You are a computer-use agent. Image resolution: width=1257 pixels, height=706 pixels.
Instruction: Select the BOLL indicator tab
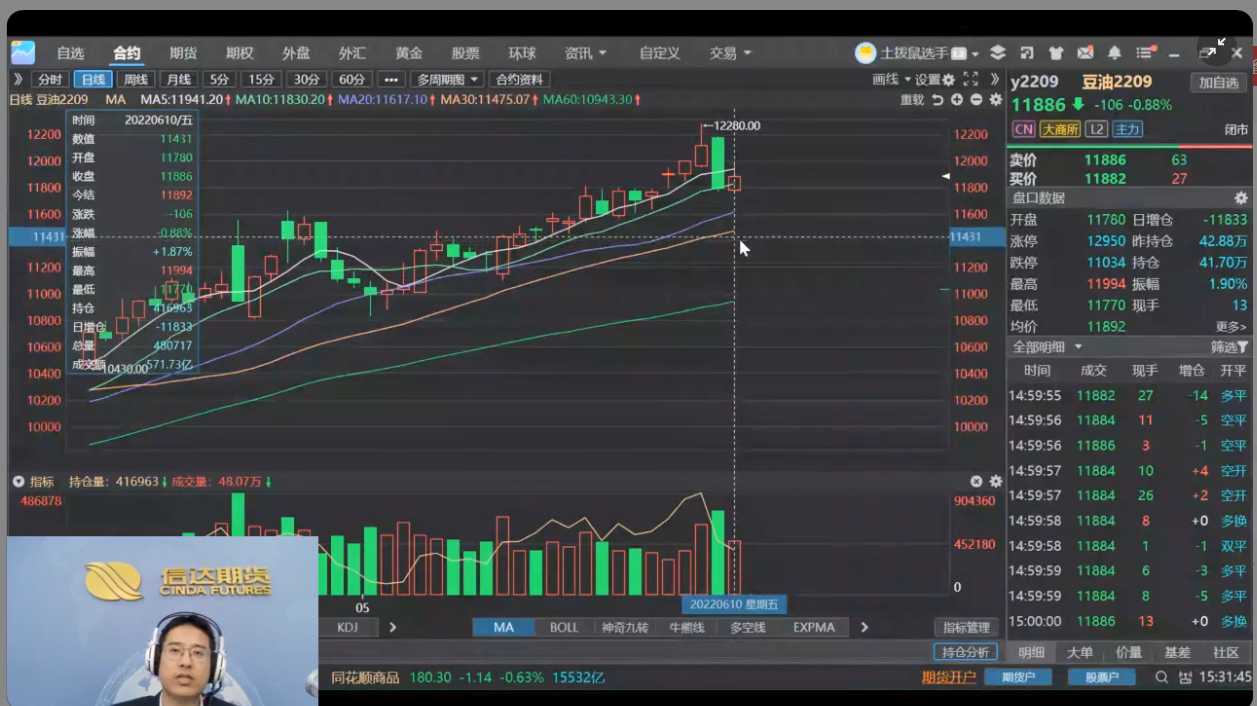point(564,627)
